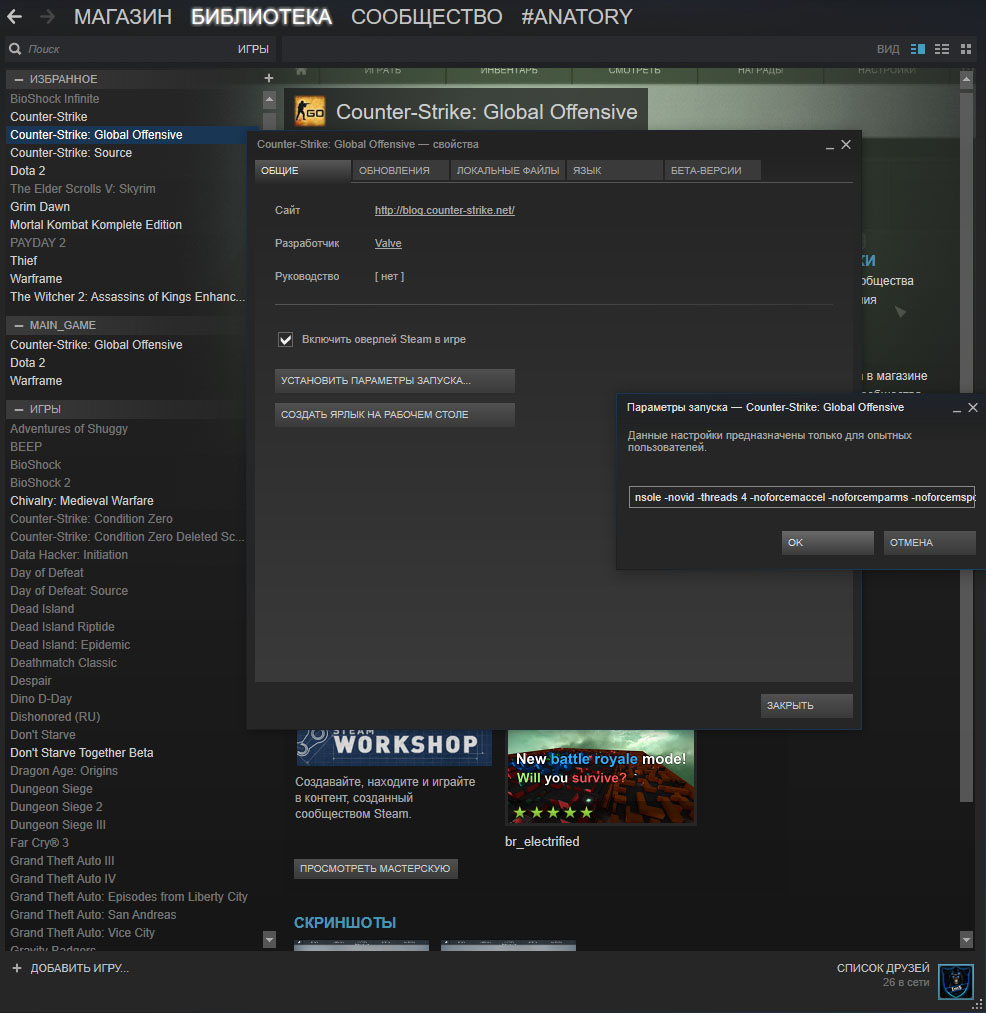
Task: Open the #ANATORY profile menu
Action: 576,17
